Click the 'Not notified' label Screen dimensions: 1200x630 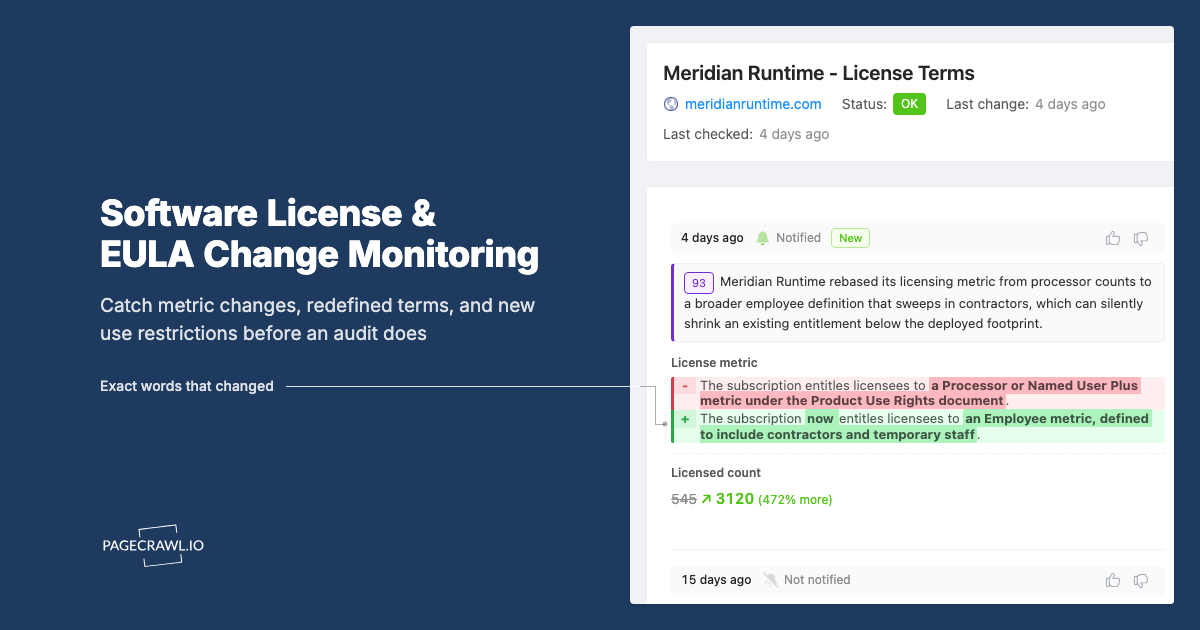tap(817, 580)
